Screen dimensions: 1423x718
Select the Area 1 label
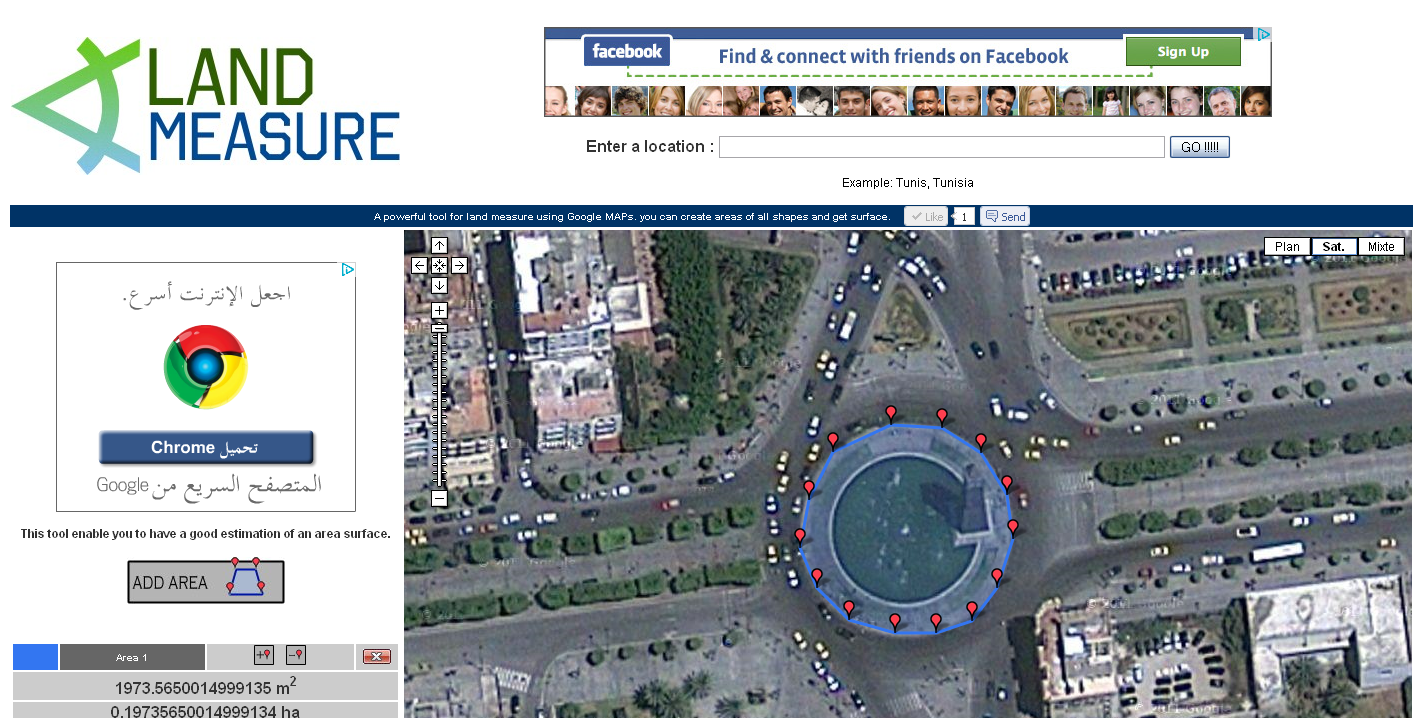[x=132, y=657]
